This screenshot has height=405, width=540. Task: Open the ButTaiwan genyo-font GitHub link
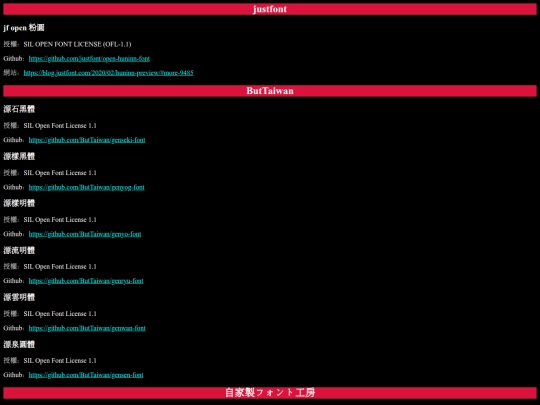point(85,234)
